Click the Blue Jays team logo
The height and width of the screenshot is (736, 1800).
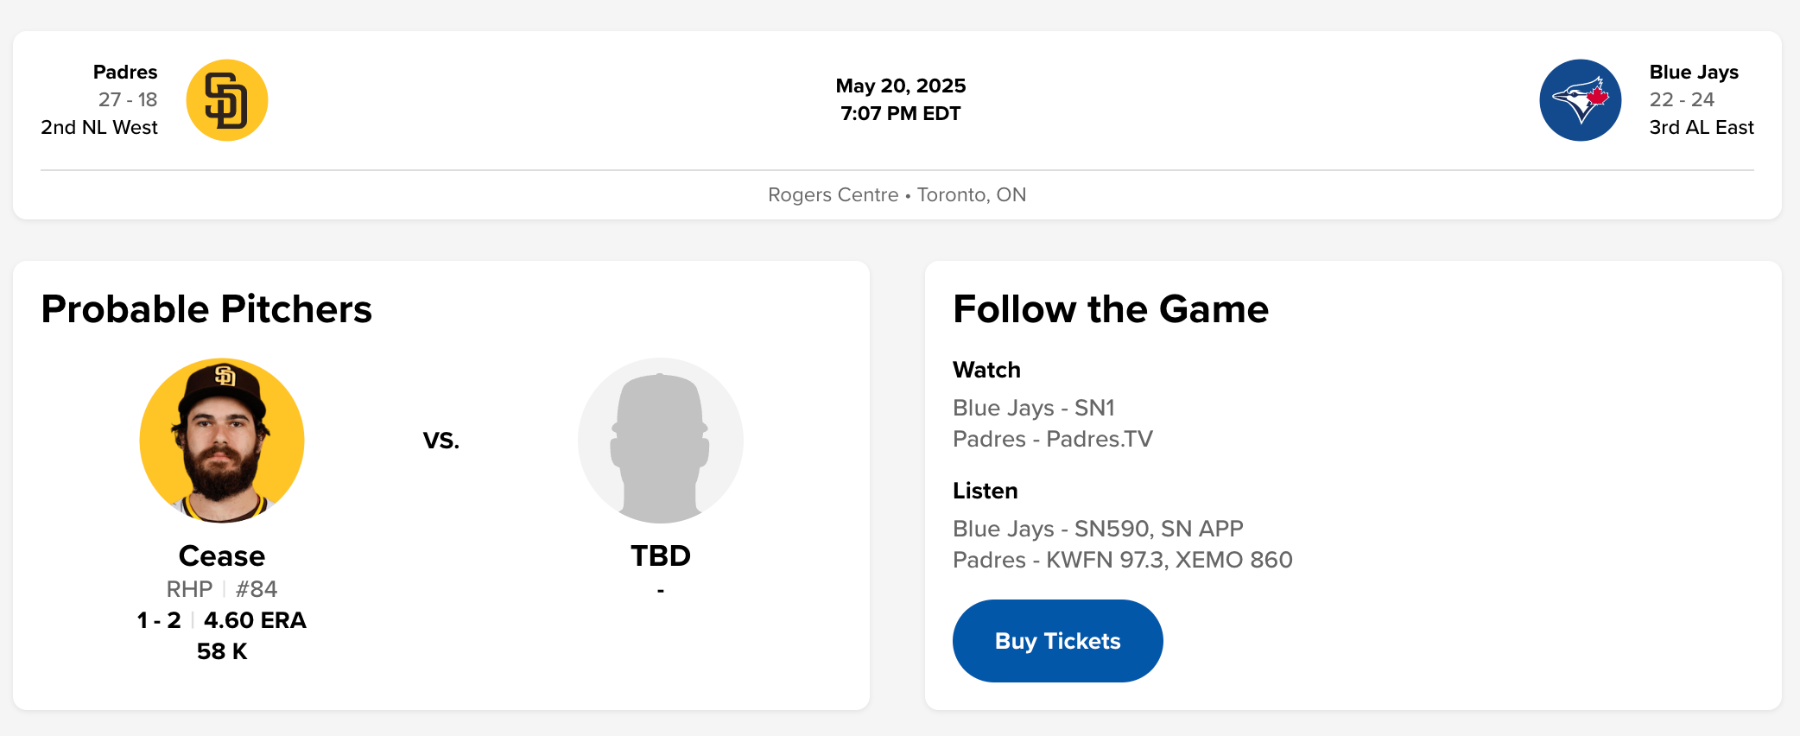pos(1580,100)
